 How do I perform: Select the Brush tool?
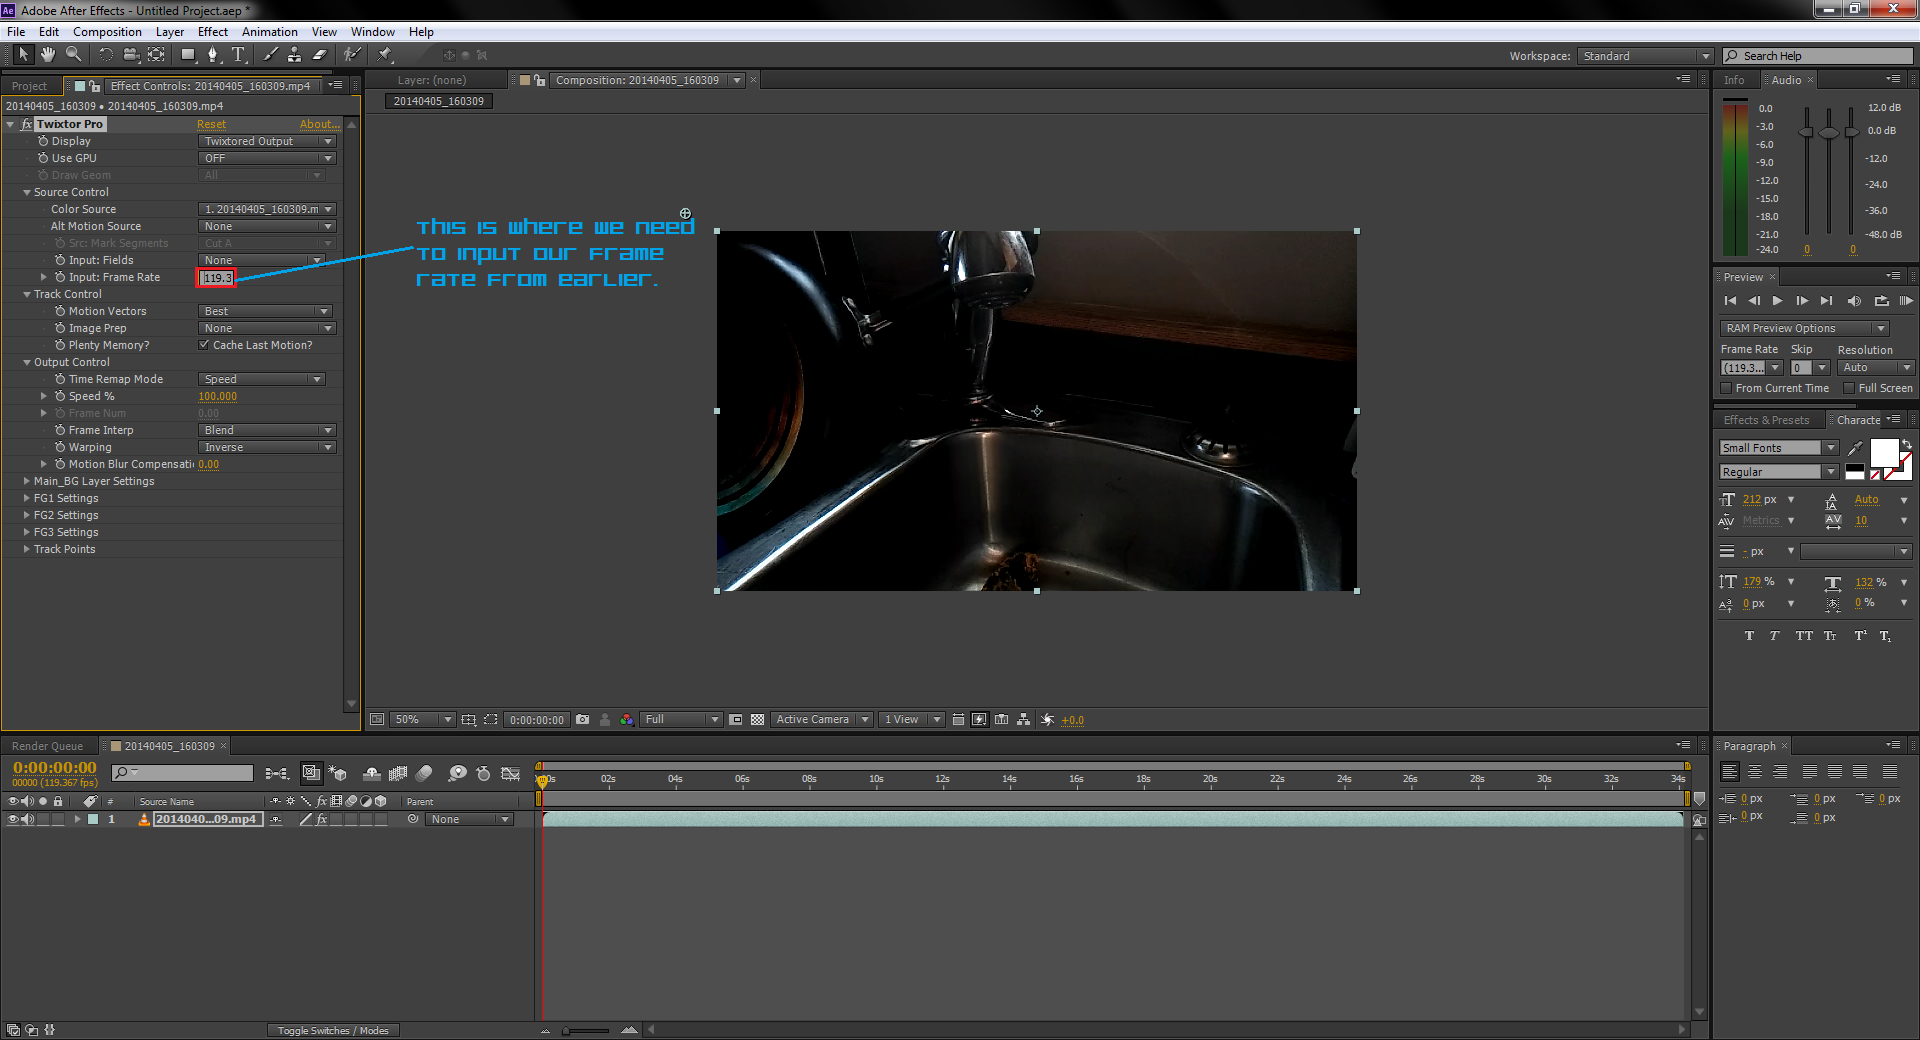click(270, 54)
